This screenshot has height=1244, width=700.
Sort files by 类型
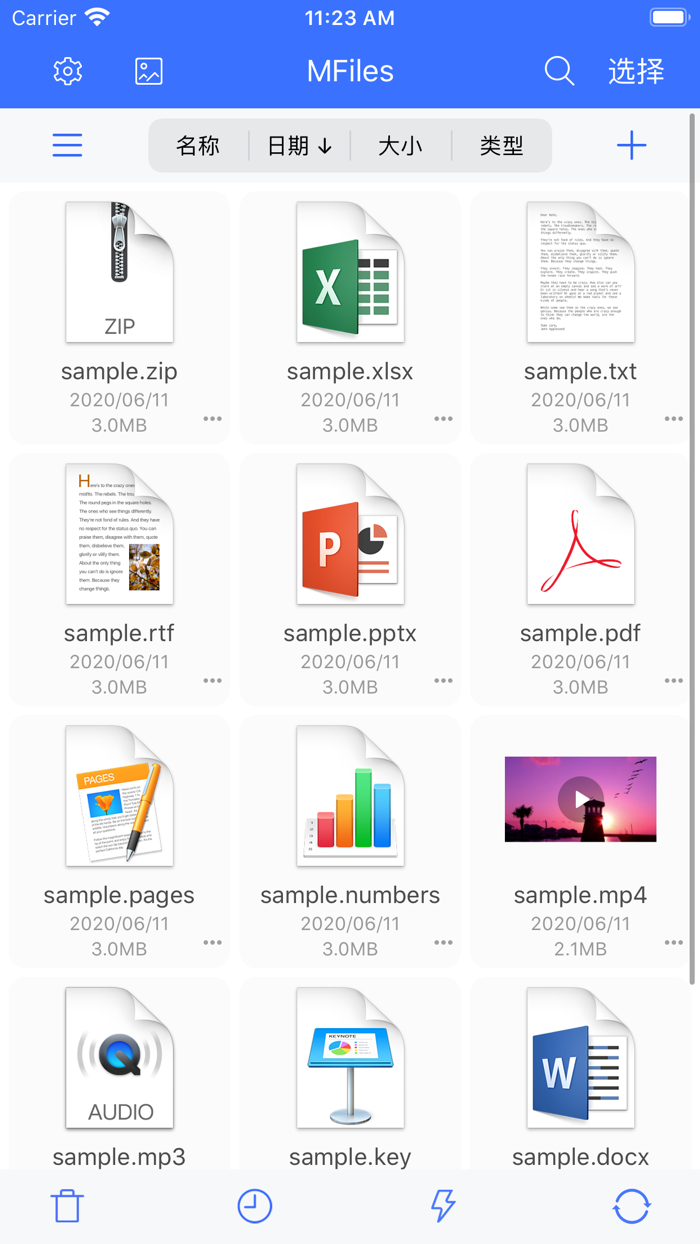tap(501, 146)
